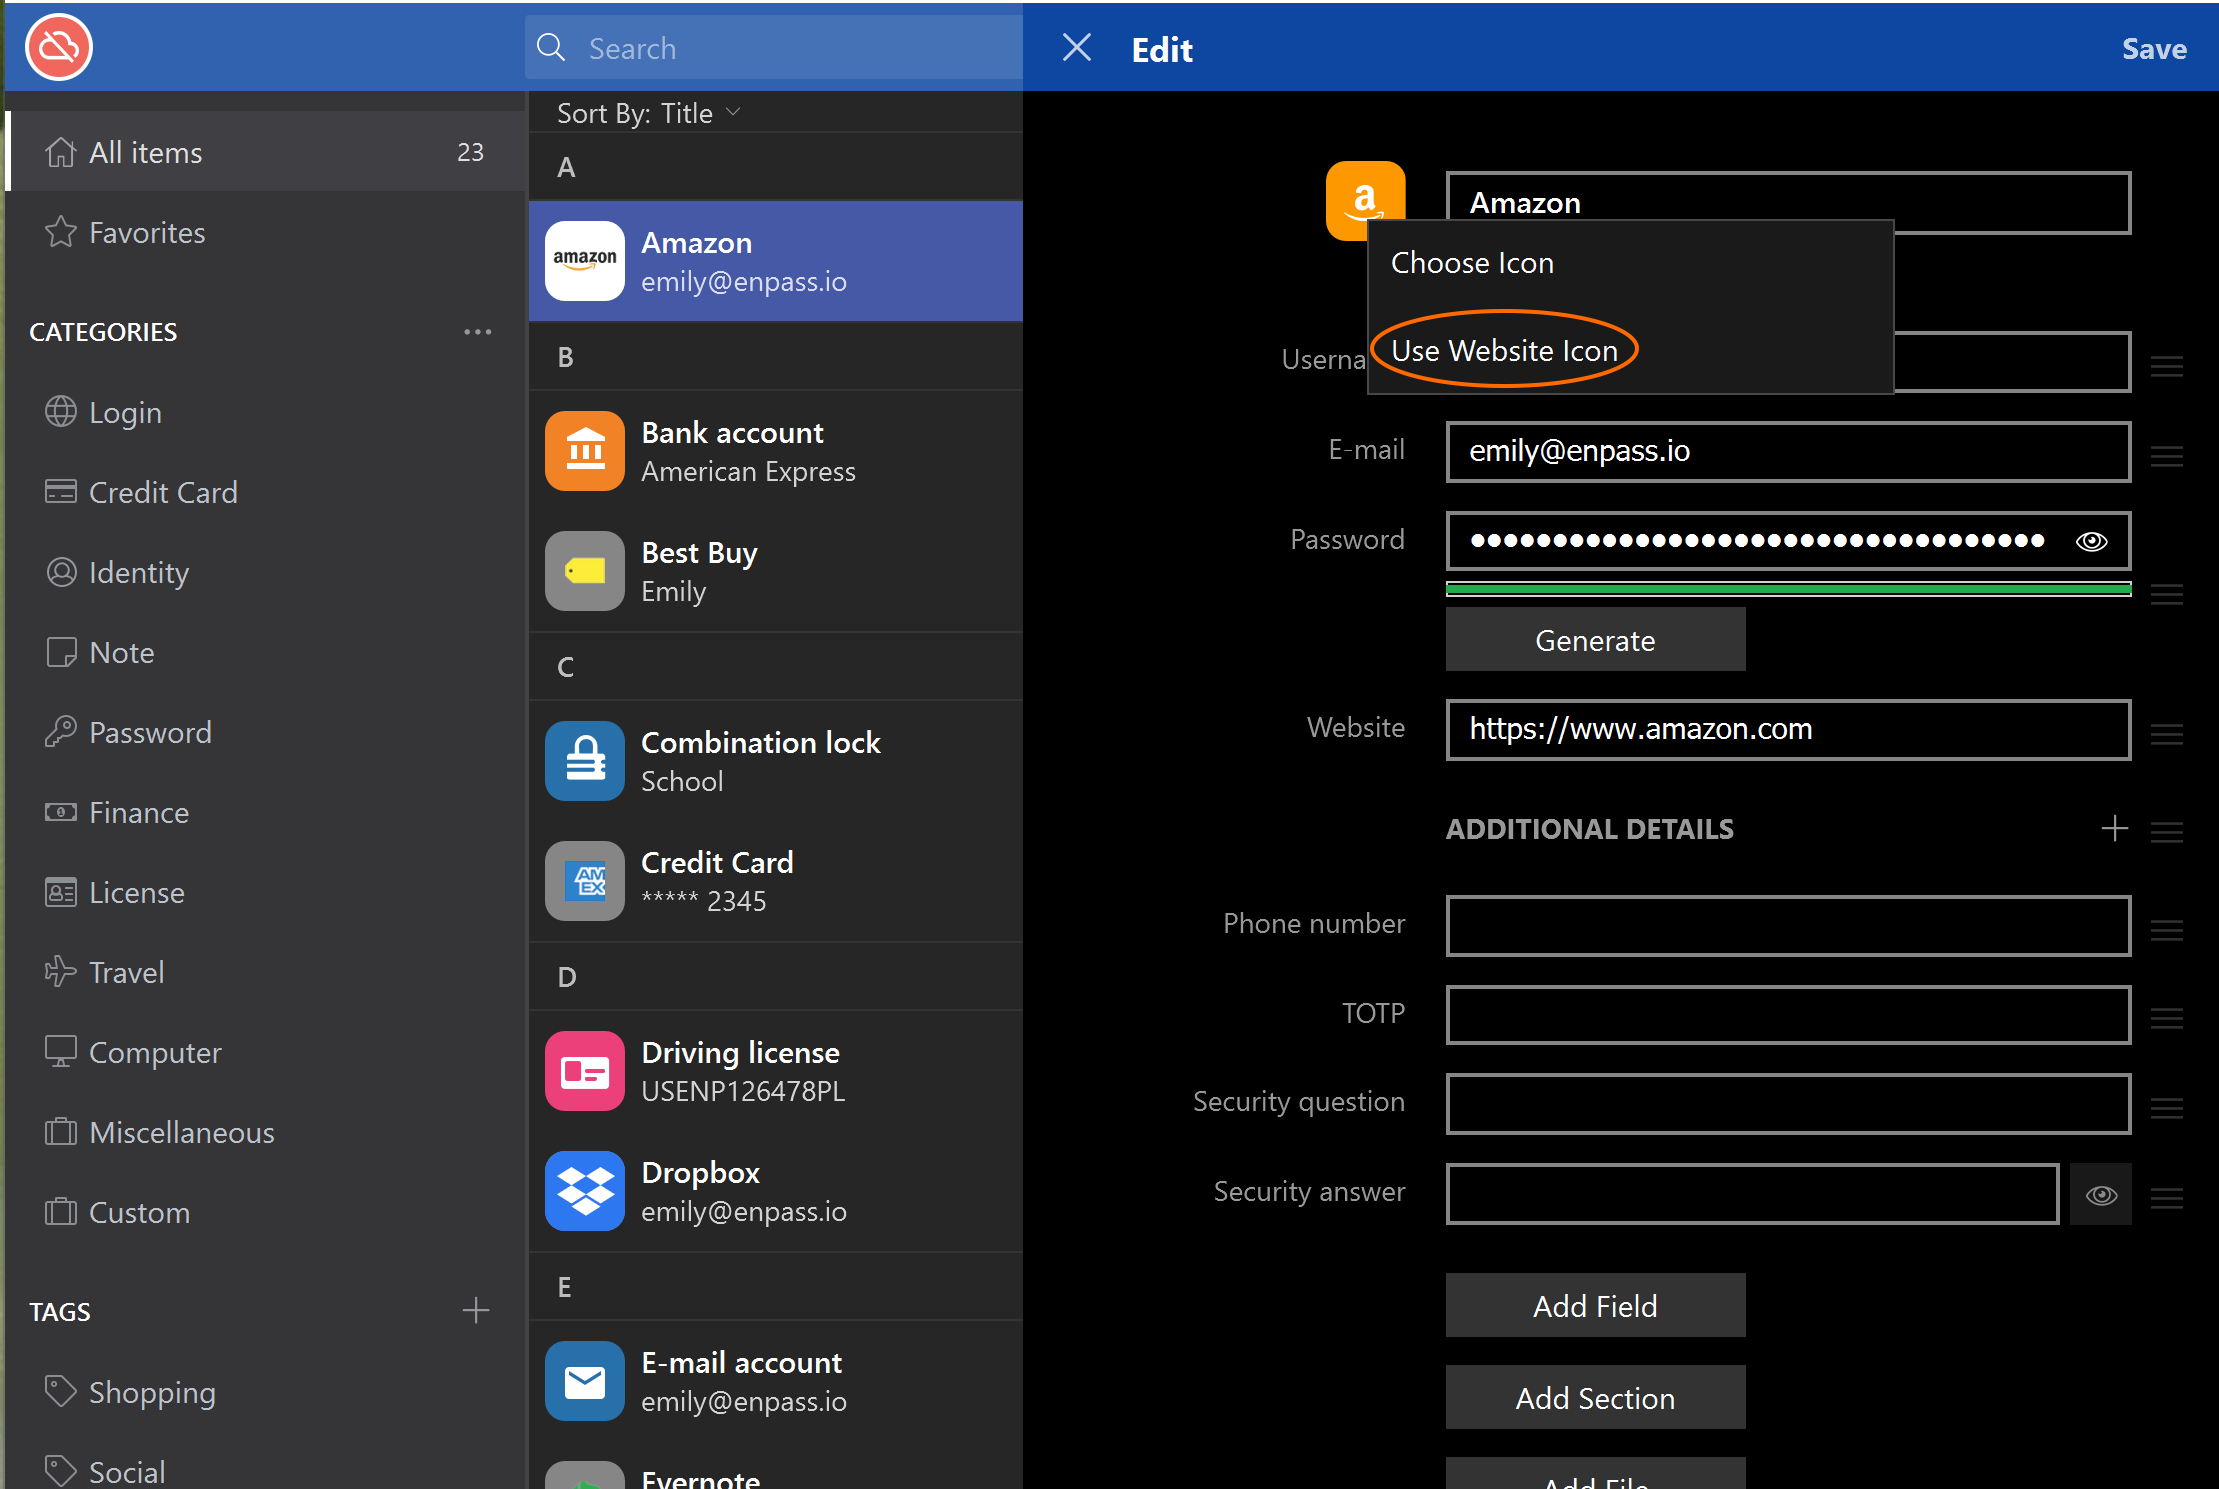This screenshot has height=1489, width=2219.
Task: Click the Add Field button
Action: tap(1595, 1306)
